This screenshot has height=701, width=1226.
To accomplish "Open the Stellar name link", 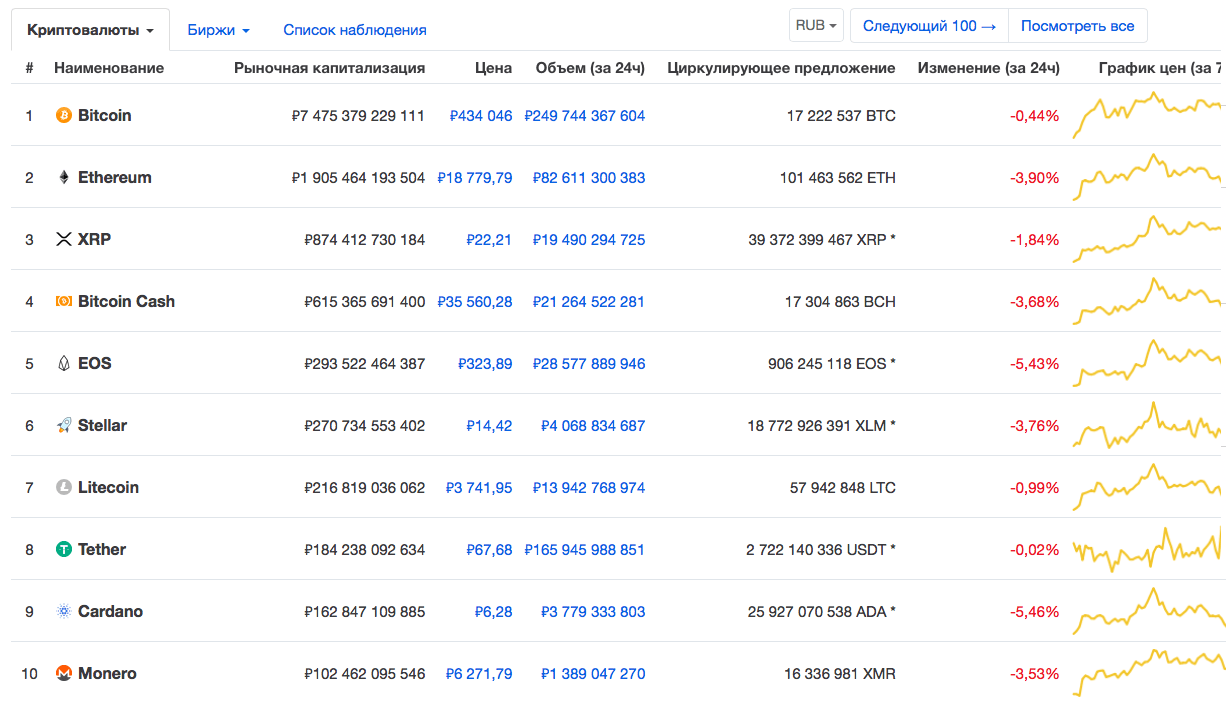I will pos(103,426).
